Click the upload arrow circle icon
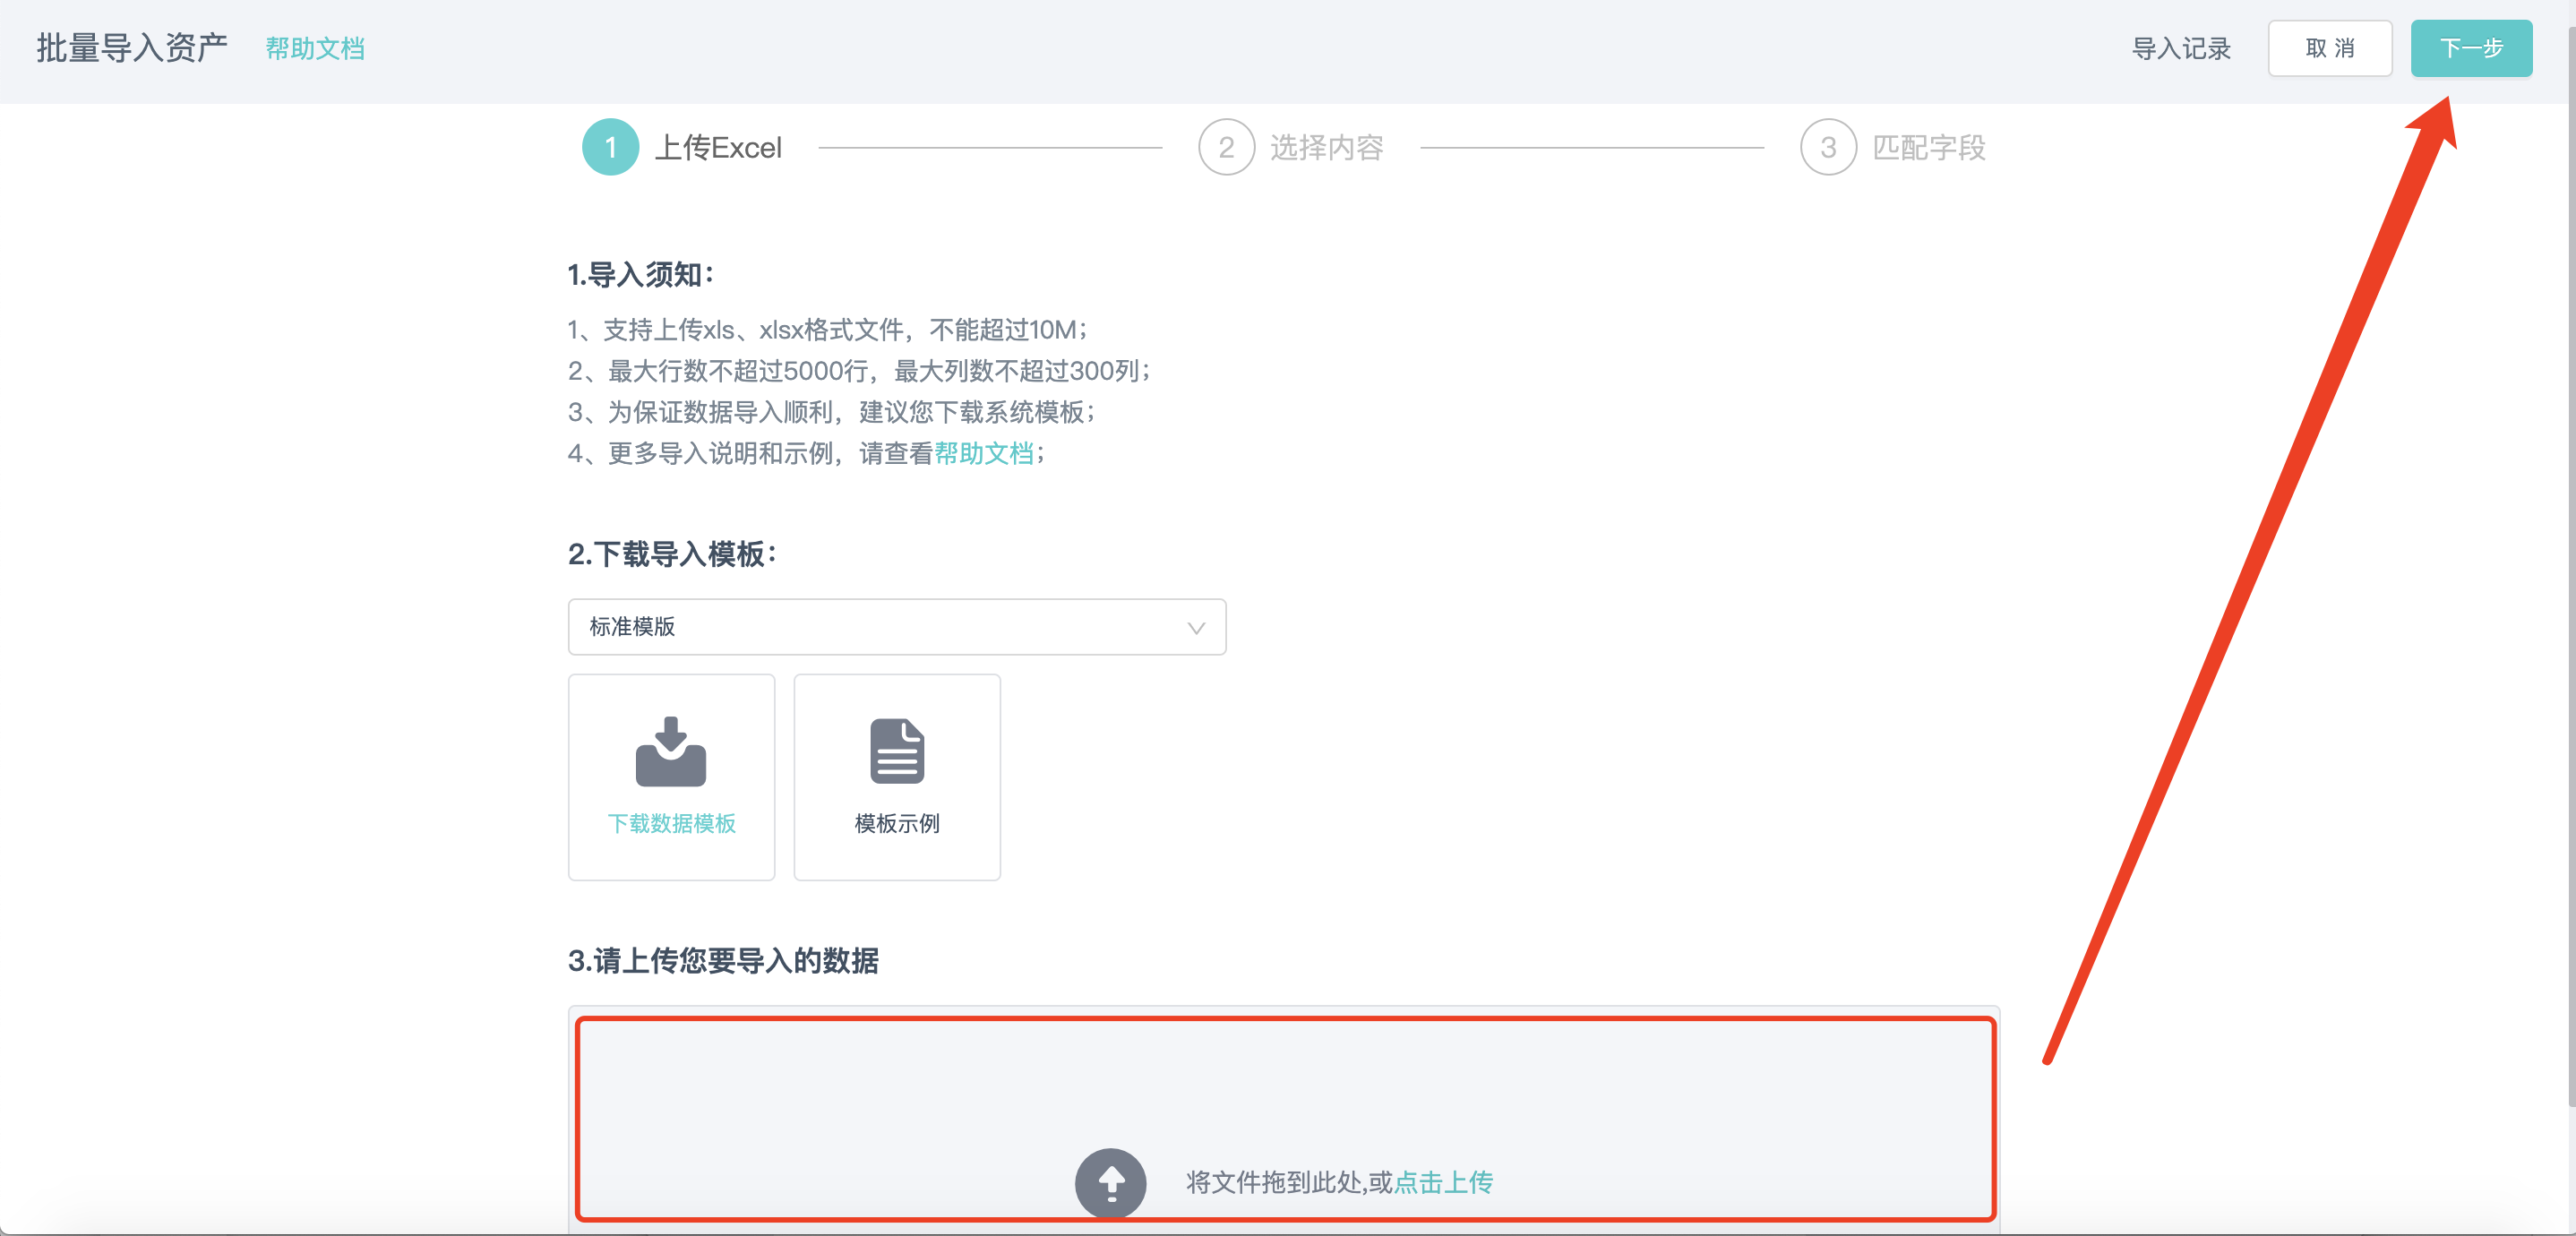 click(x=1110, y=1183)
